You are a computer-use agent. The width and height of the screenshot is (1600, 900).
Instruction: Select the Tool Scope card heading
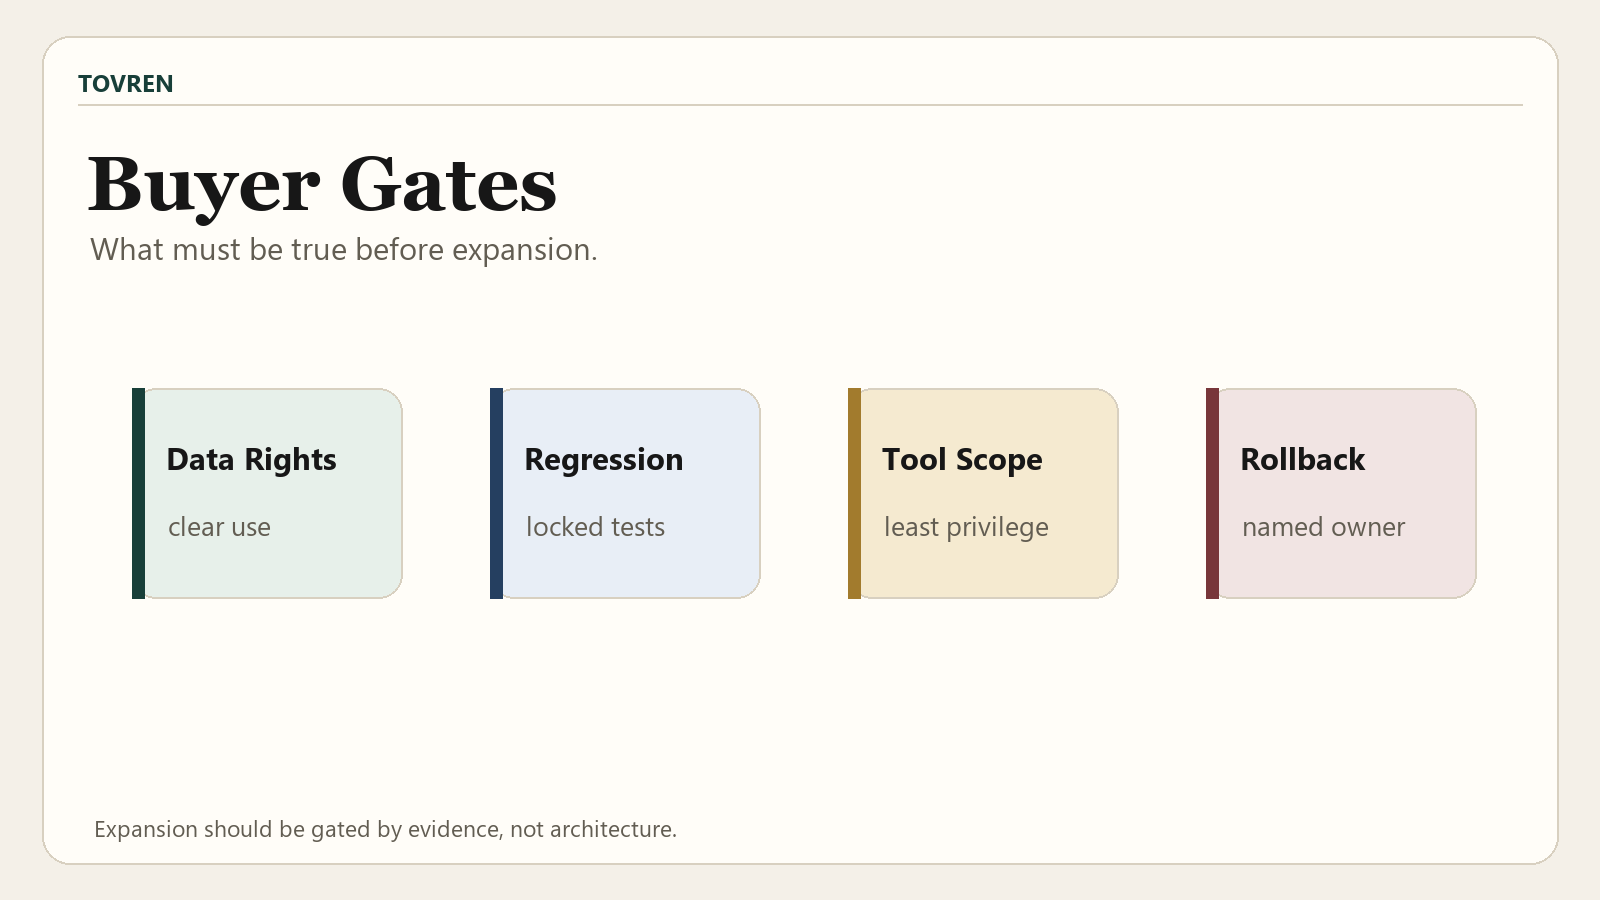(x=962, y=460)
